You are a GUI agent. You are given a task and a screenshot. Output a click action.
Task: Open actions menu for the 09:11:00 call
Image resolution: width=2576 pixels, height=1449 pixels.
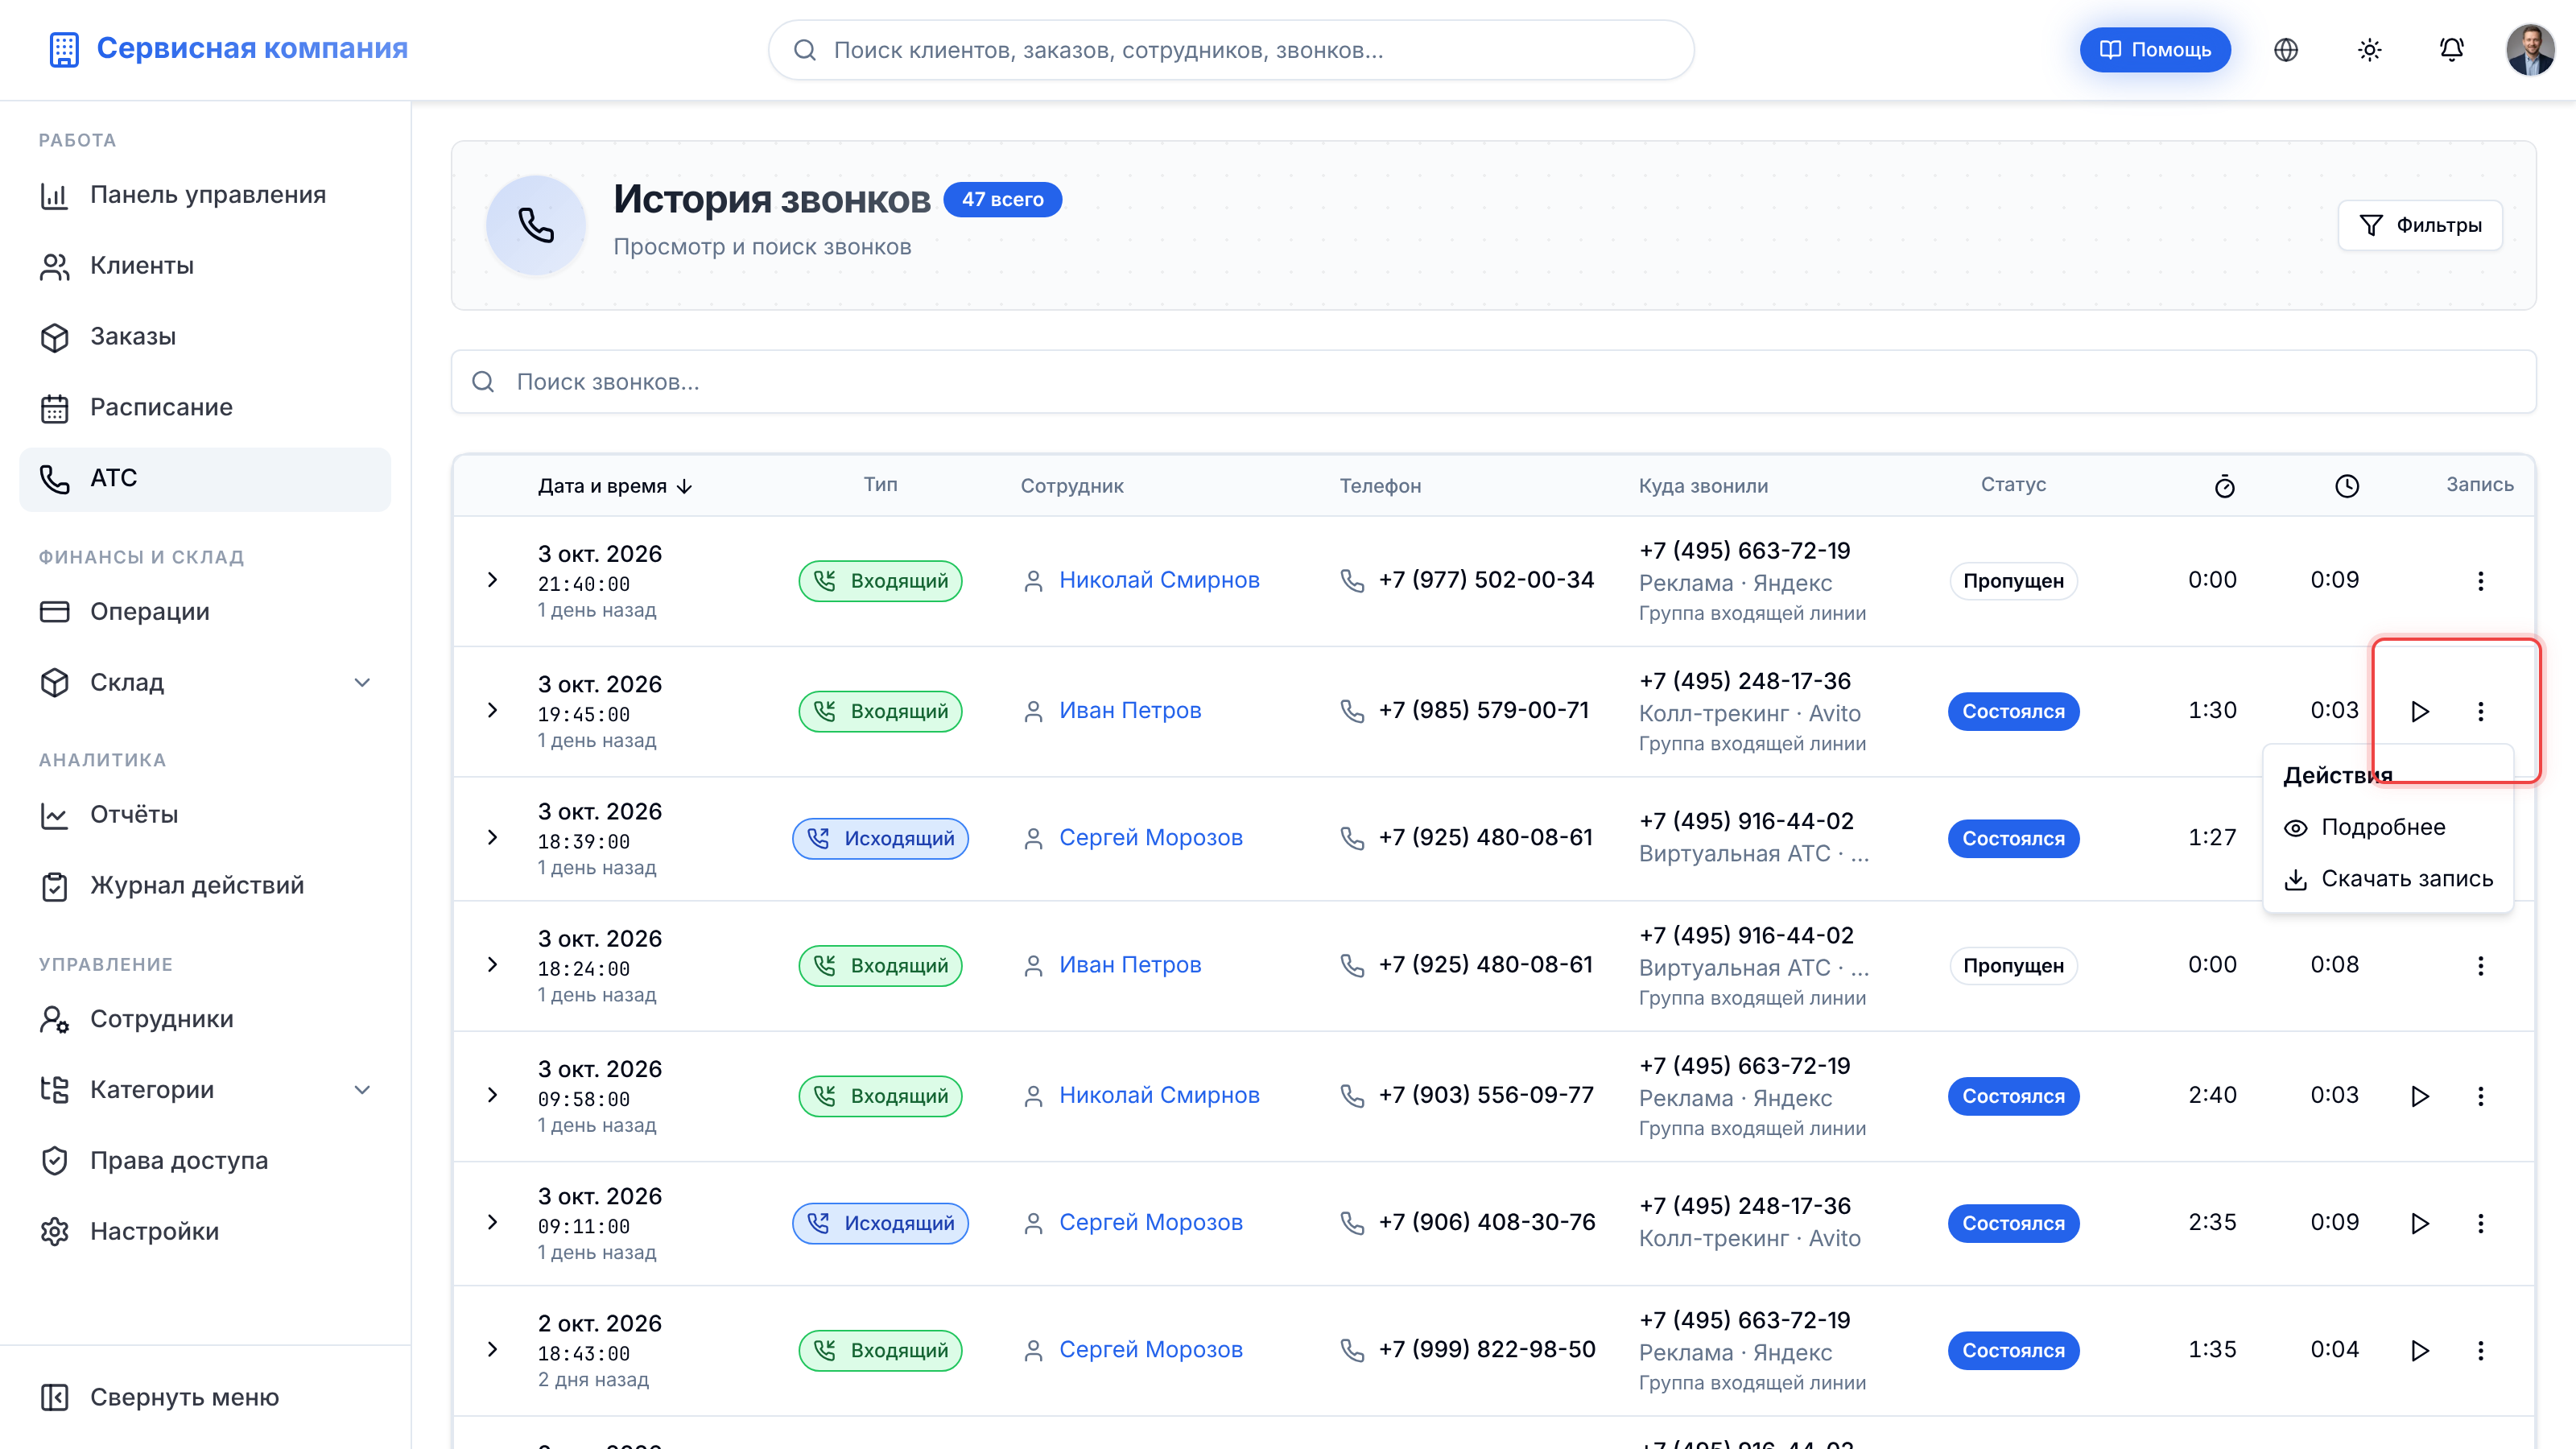pos(2480,1223)
